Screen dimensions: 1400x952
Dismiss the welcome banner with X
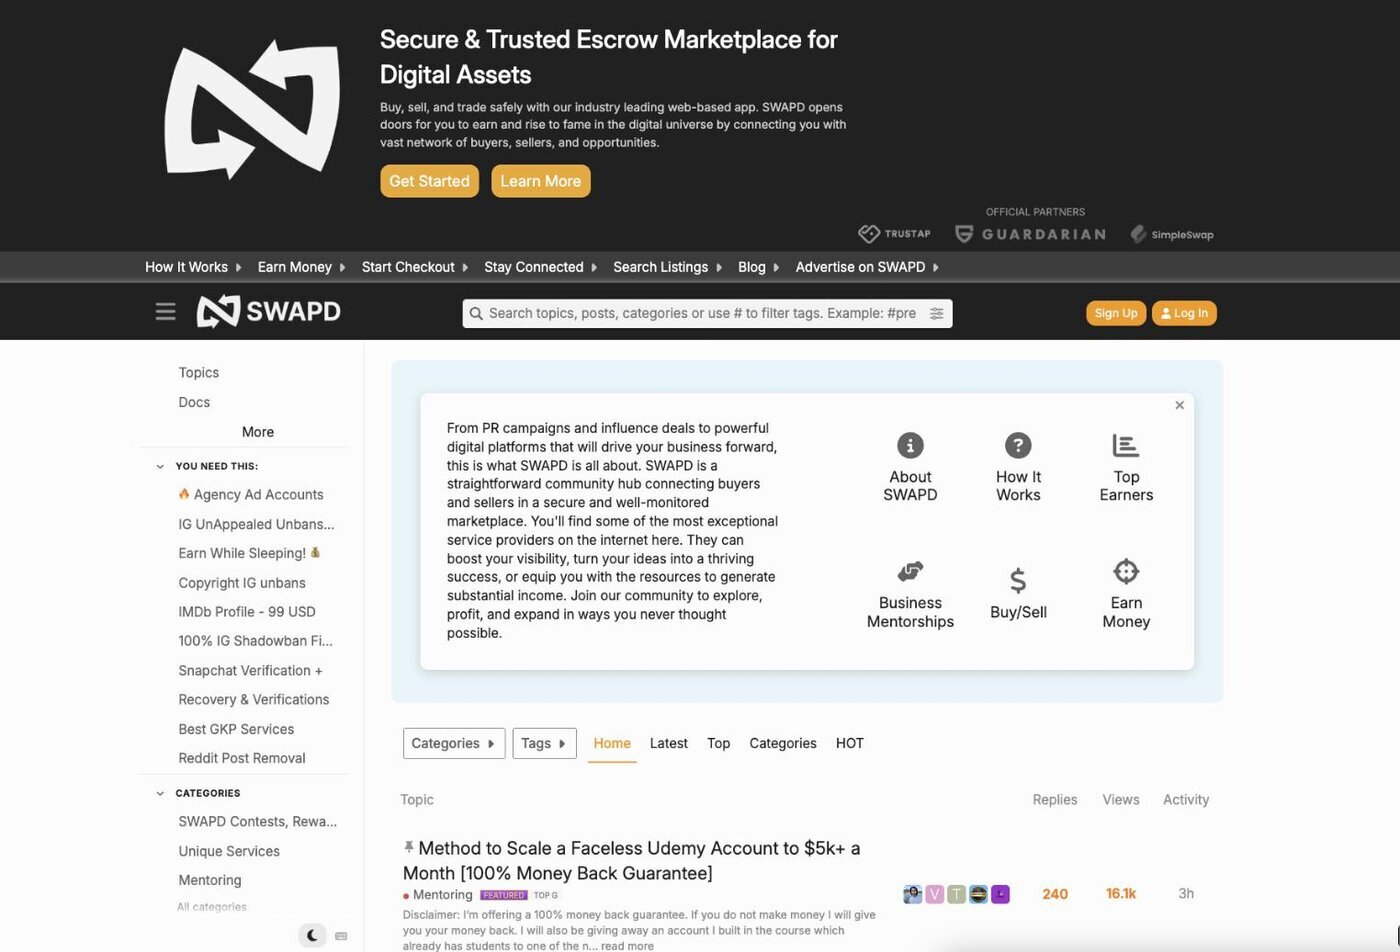[1179, 405]
